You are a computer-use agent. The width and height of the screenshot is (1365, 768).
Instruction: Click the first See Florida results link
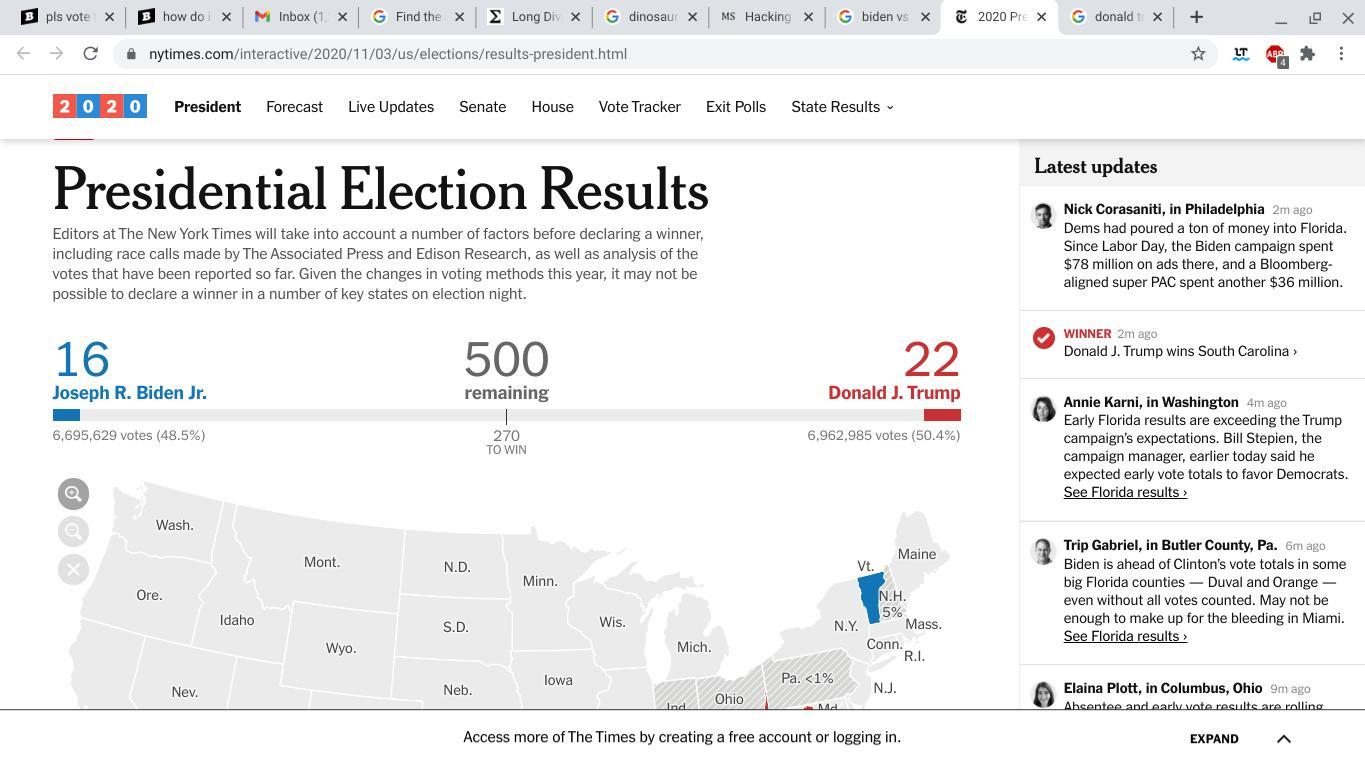(1125, 492)
